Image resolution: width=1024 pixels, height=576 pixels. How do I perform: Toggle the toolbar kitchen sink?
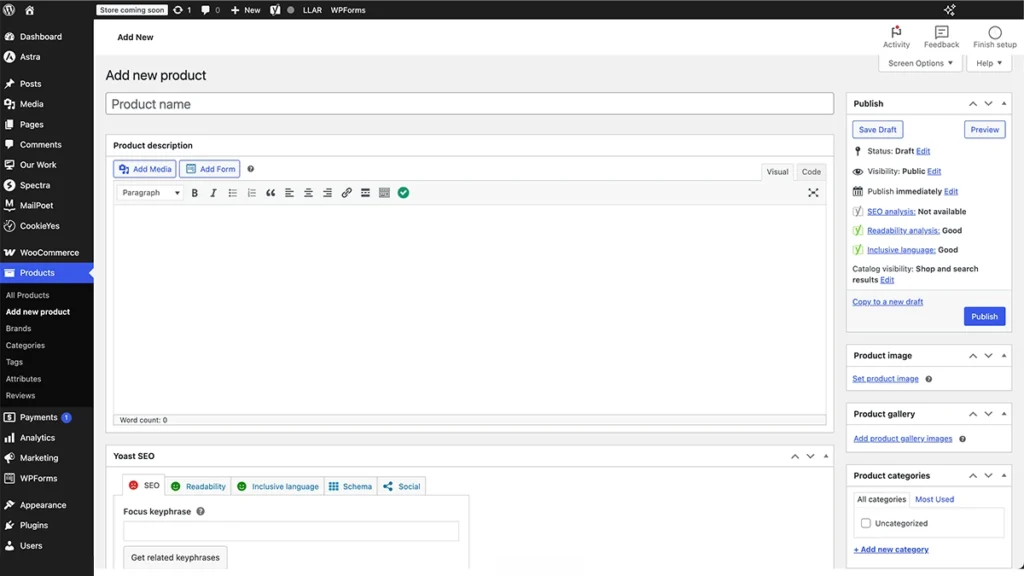[384, 193]
